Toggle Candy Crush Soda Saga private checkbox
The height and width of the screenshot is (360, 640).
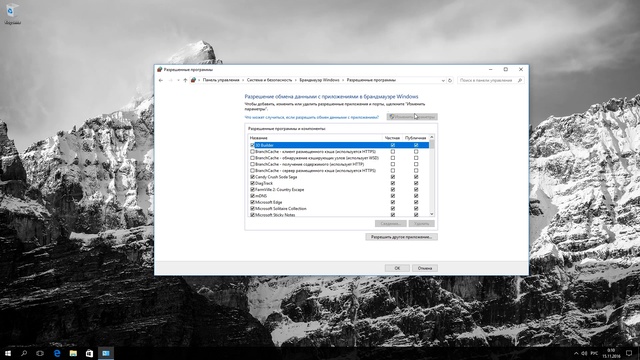(x=393, y=177)
